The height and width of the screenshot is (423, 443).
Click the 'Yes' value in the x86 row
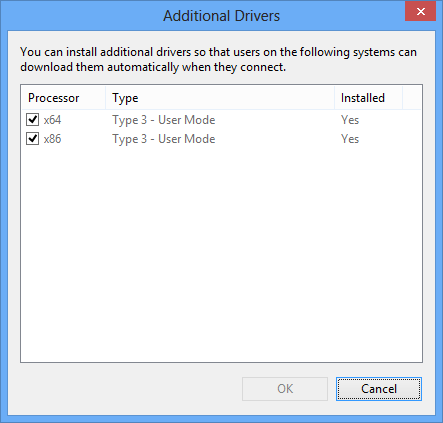tap(350, 139)
